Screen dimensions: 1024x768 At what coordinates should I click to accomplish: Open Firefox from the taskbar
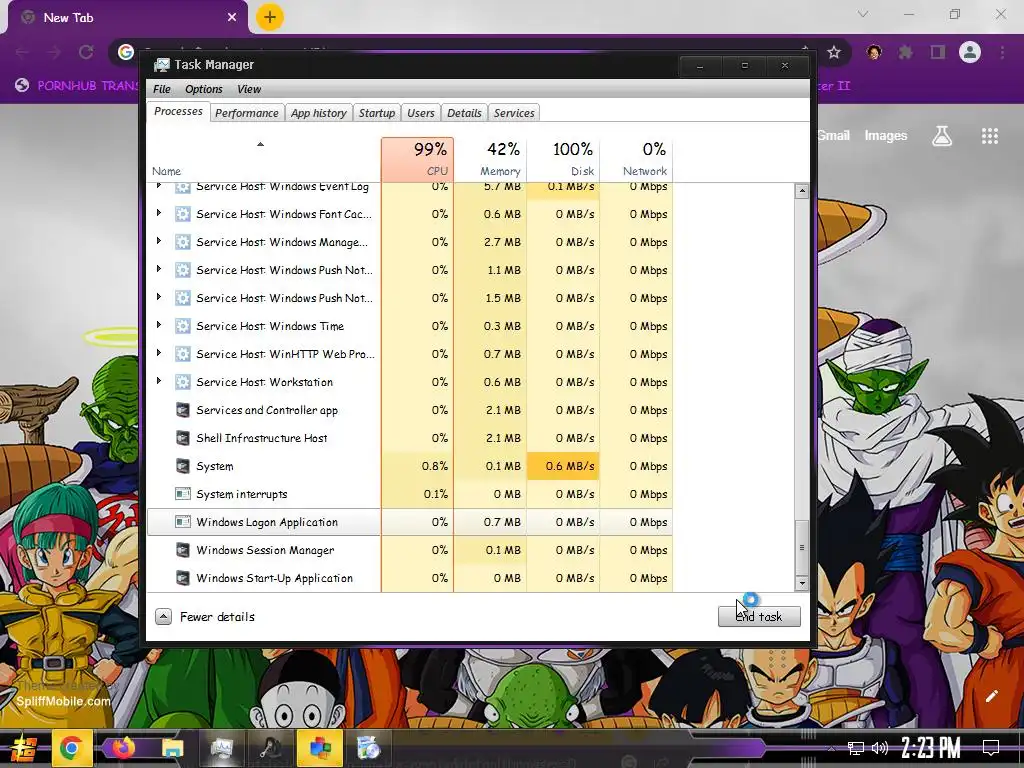(122, 748)
